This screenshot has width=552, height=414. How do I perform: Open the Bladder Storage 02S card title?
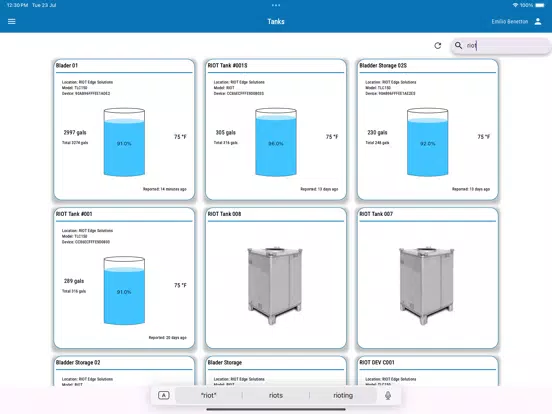click(383, 65)
